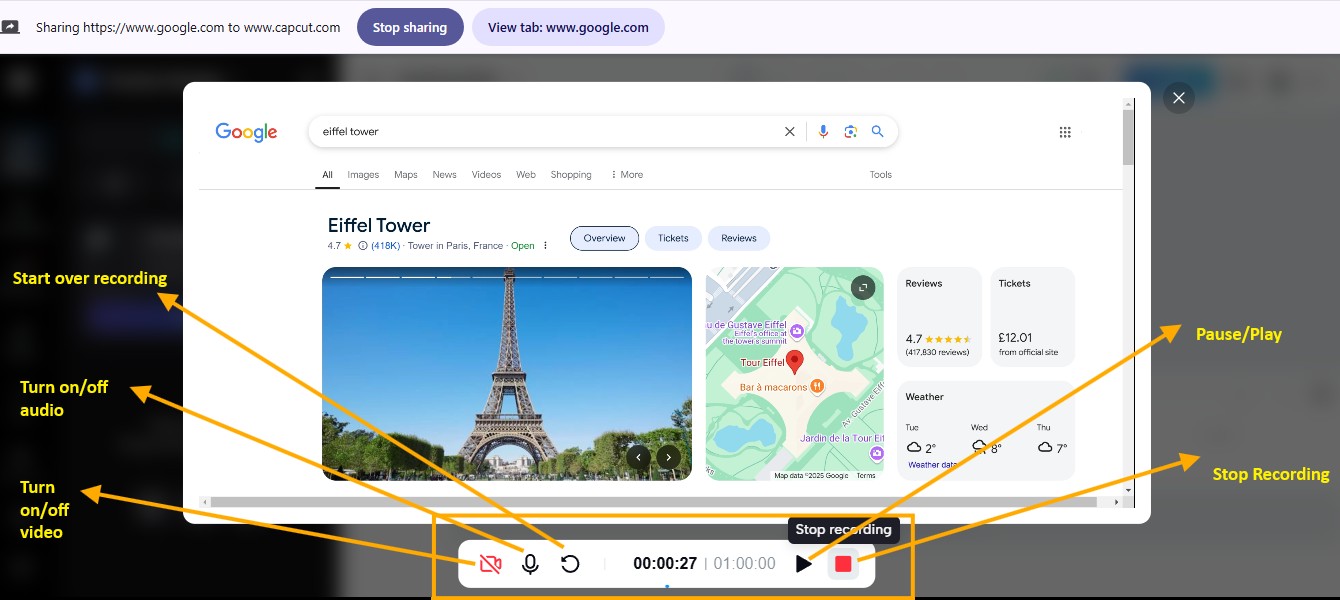This screenshot has width=1340, height=600.
Task: Show the next Eiffel Tower photo
Action: pyautogui.click(x=669, y=458)
